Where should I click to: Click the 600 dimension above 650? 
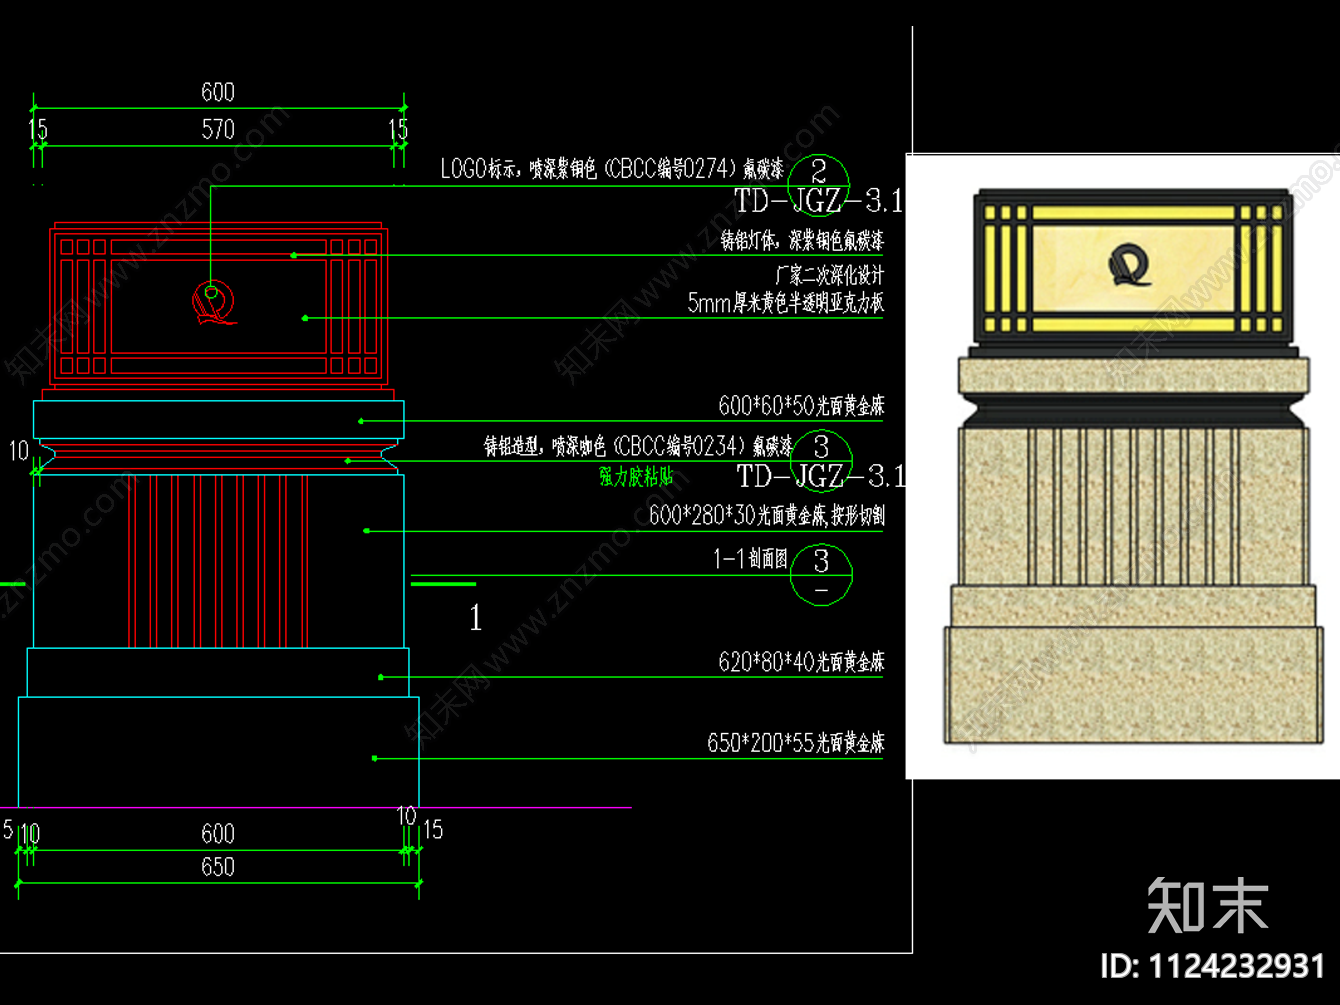pyautogui.click(x=218, y=834)
